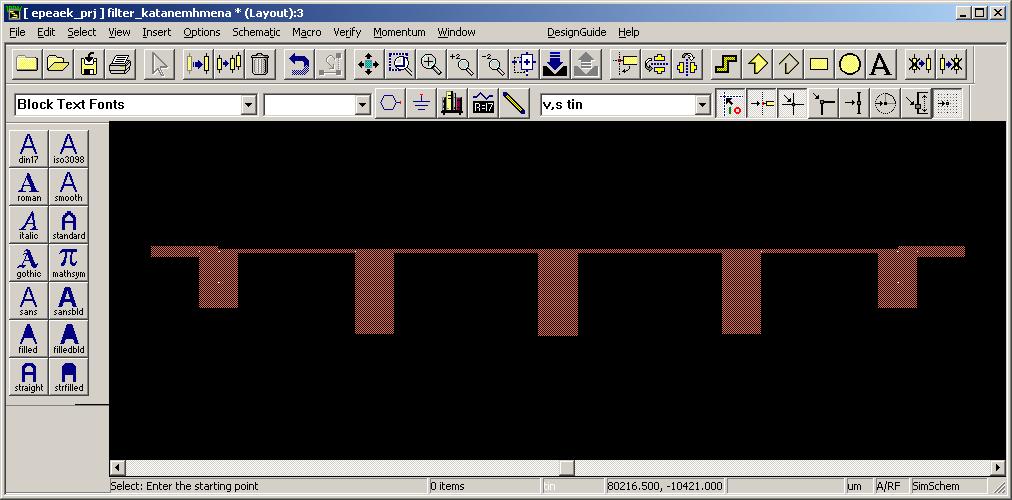Image resolution: width=1012 pixels, height=500 pixels.
Task: Click the vertical mirror icon with curved arrow
Action: [x=687, y=64]
